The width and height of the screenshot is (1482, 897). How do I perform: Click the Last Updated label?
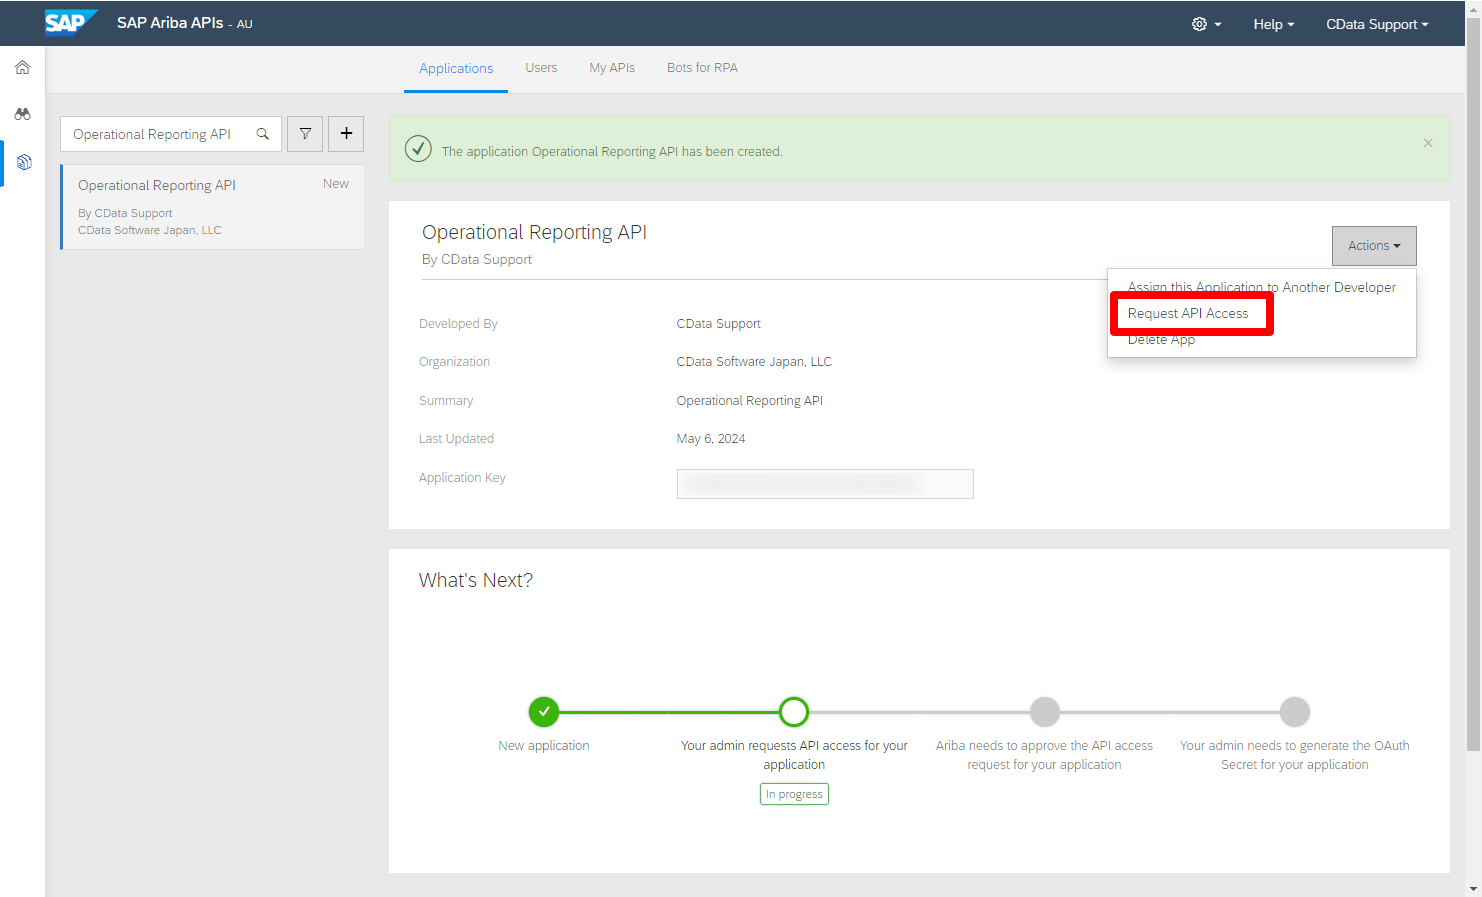click(x=456, y=439)
